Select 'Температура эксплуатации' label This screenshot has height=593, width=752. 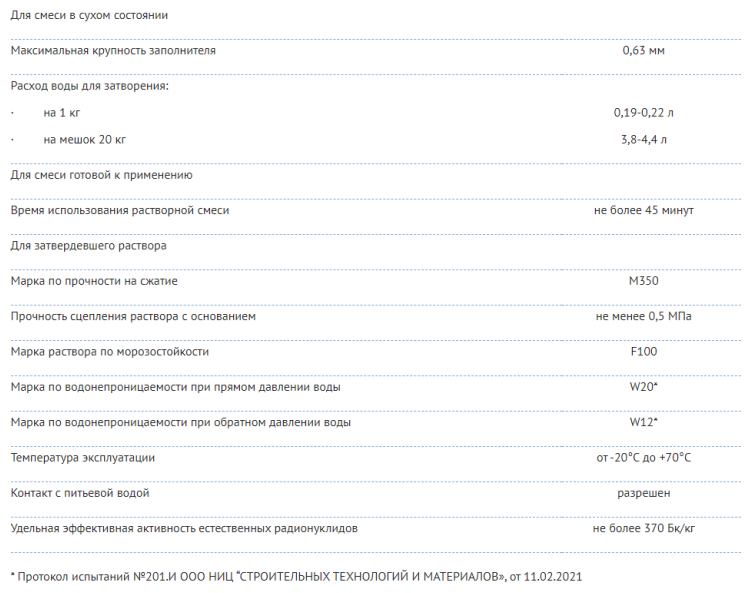point(83,458)
